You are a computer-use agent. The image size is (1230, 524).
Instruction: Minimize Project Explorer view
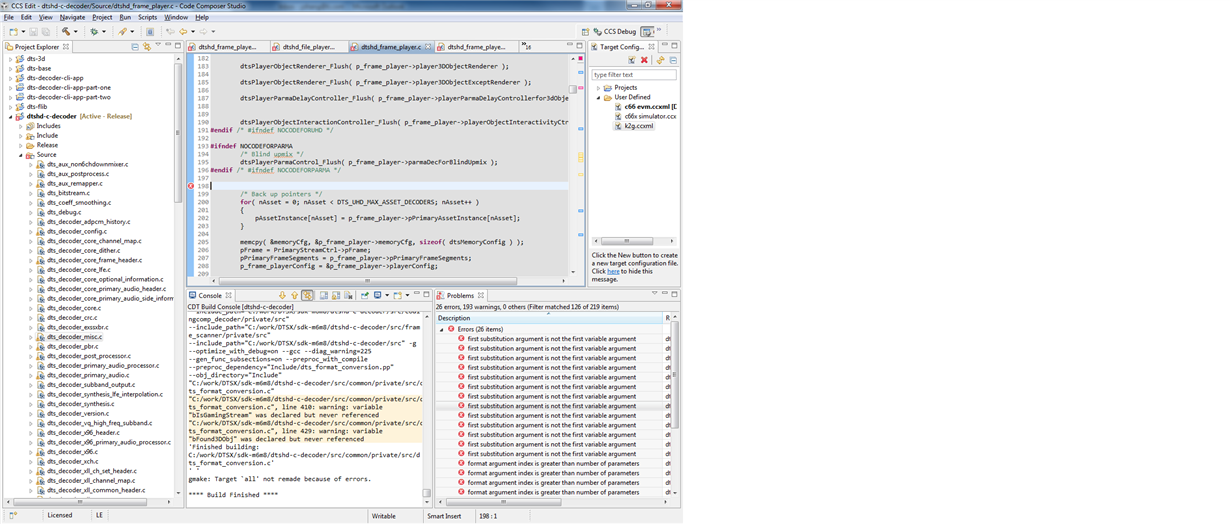(x=168, y=45)
